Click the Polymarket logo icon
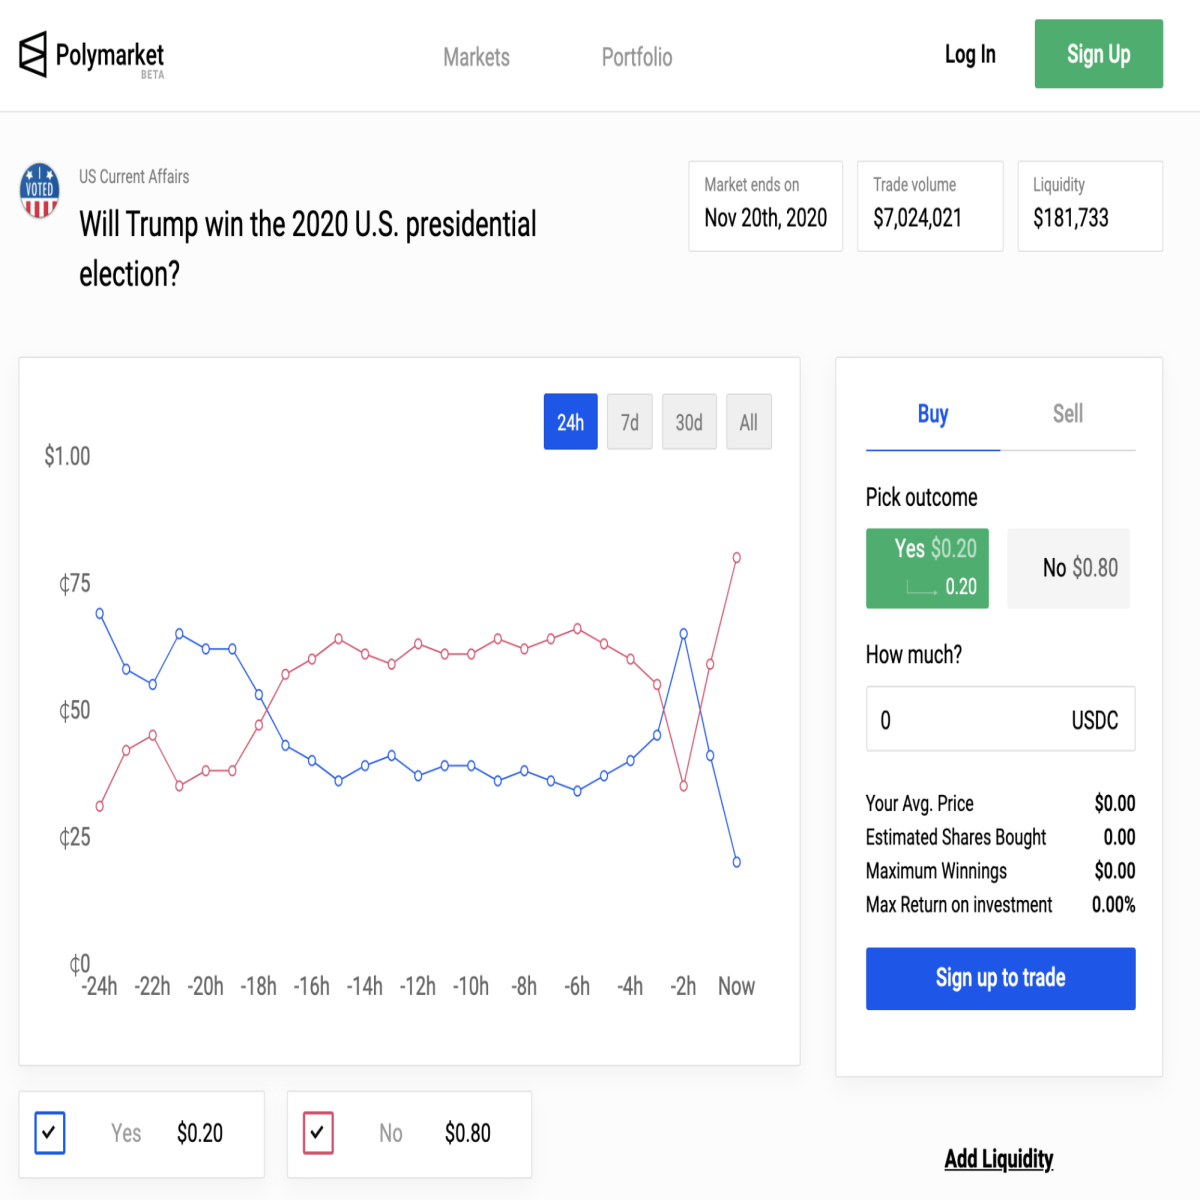The height and width of the screenshot is (1200, 1200). click(x=33, y=54)
